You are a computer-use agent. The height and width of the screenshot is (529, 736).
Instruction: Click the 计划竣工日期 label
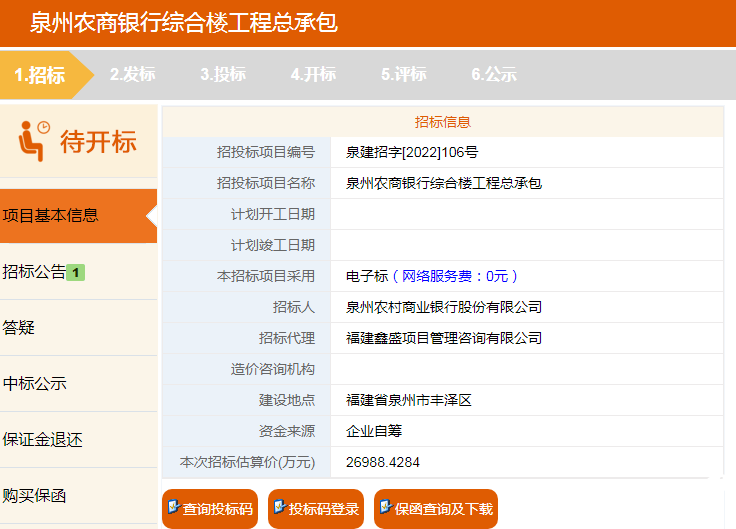click(273, 245)
